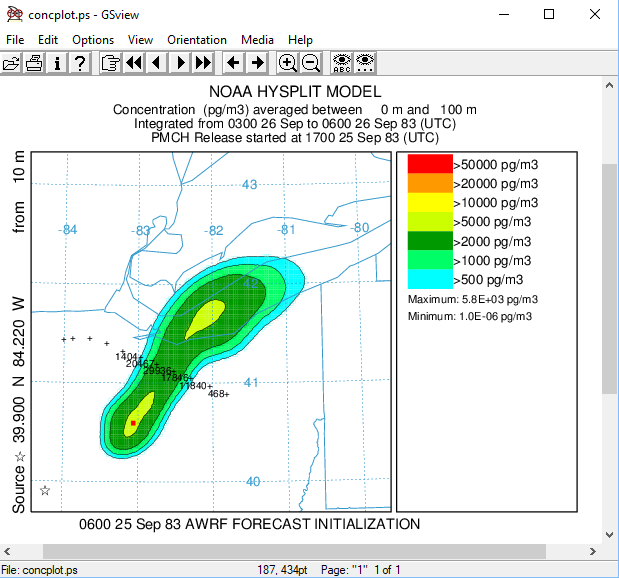Open the File menu
The width and height of the screenshot is (619, 578).
tap(16, 40)
